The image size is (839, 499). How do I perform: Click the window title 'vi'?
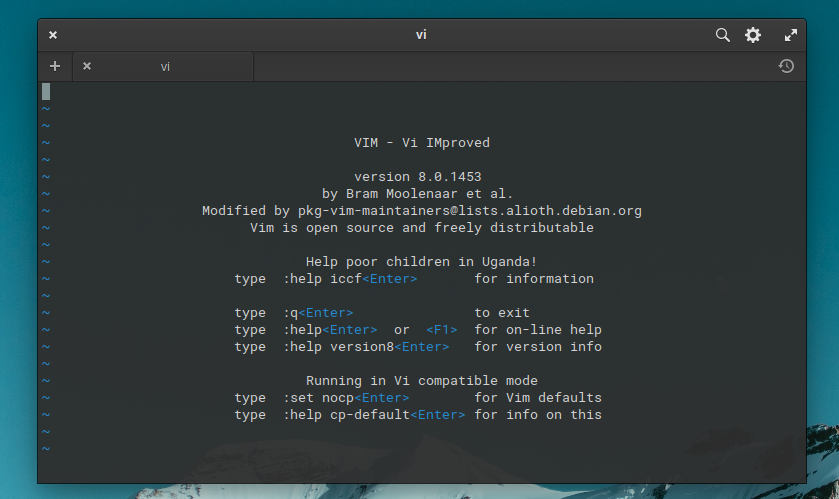tap(421, 35)
